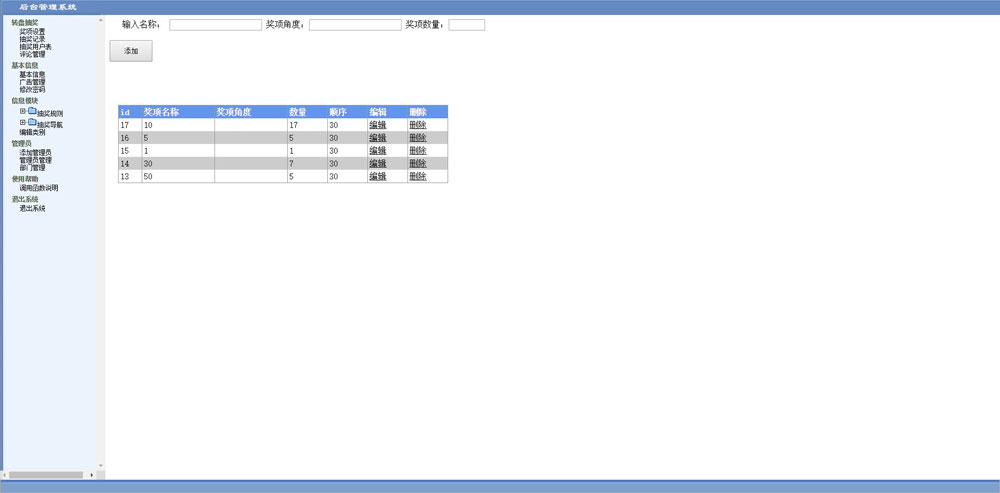The image size is (1000, 493).
Task: Click the 奖项角度 input box
Action: point(355,25)
